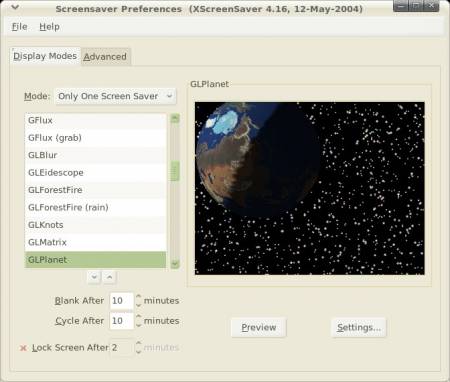This screenshot has height=382, width=450.
Task: Open the File menu
Action: click(20, 27)
